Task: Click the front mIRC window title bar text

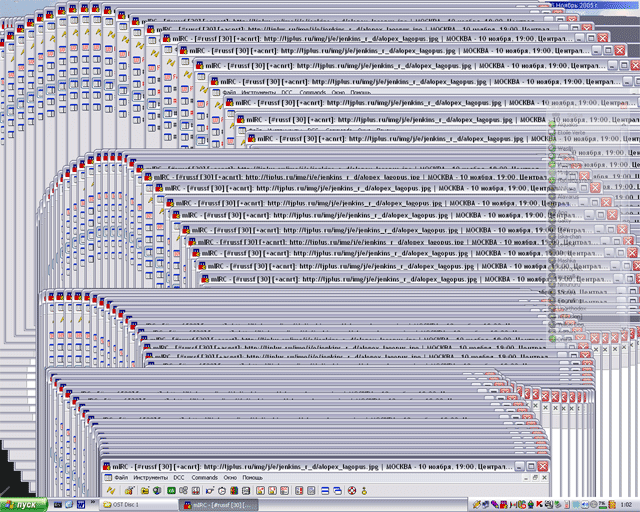Action: coord(310,466)
